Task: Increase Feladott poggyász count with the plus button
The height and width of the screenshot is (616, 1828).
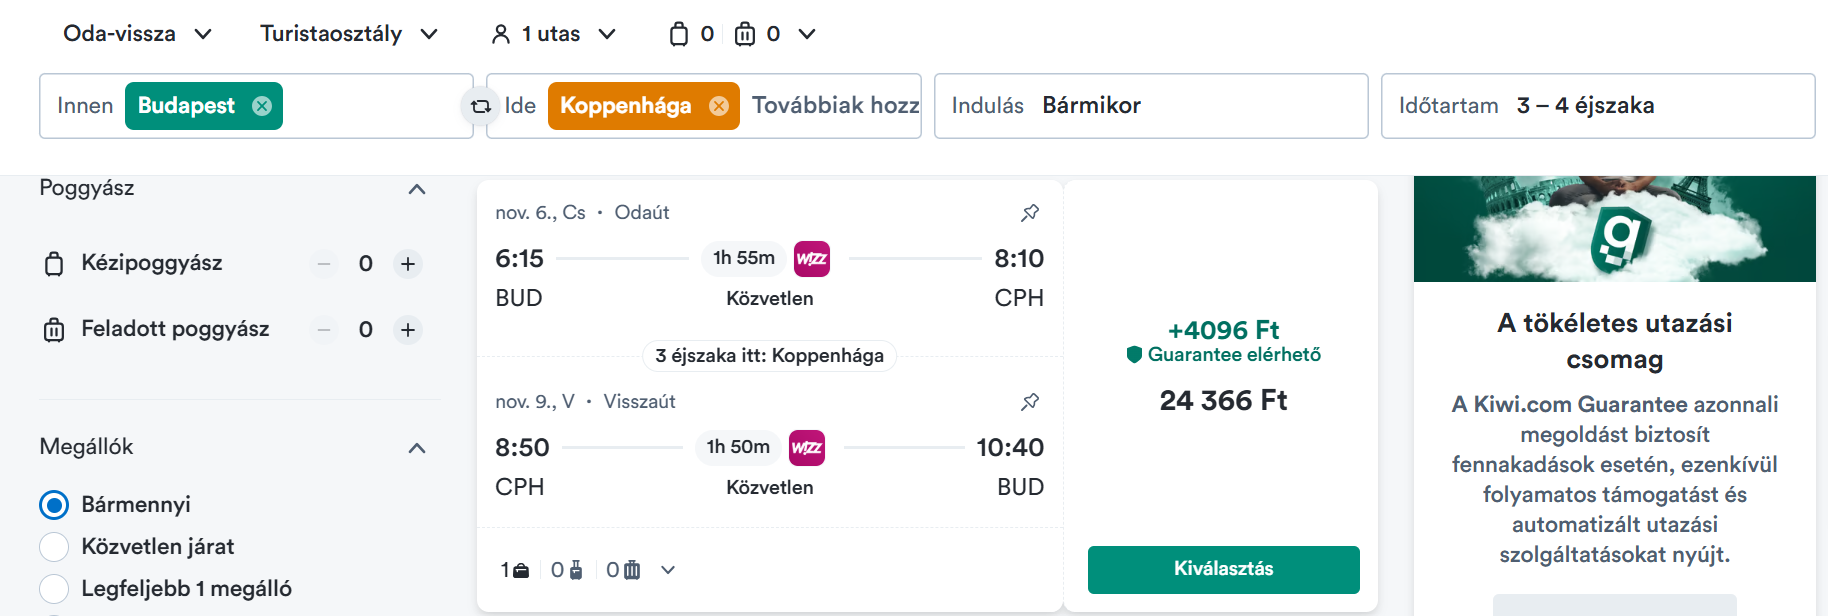Action: pos(408,330)
